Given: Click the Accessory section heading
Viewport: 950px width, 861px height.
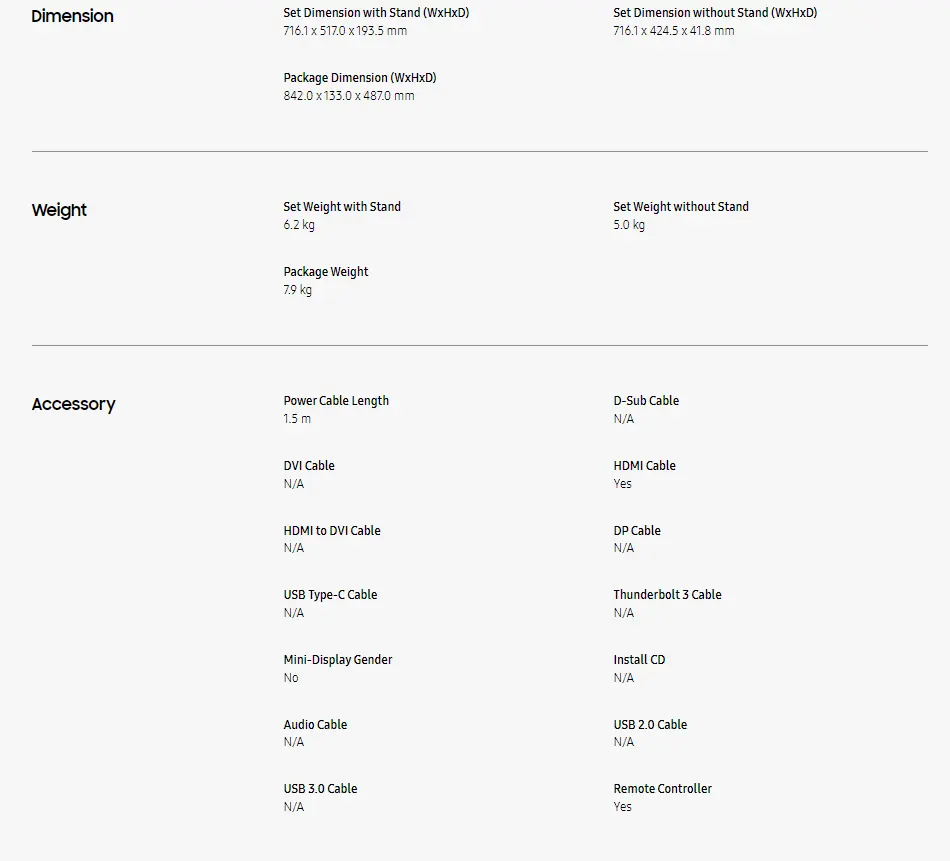Looking at the screenshot, I should tap(73, 404).
